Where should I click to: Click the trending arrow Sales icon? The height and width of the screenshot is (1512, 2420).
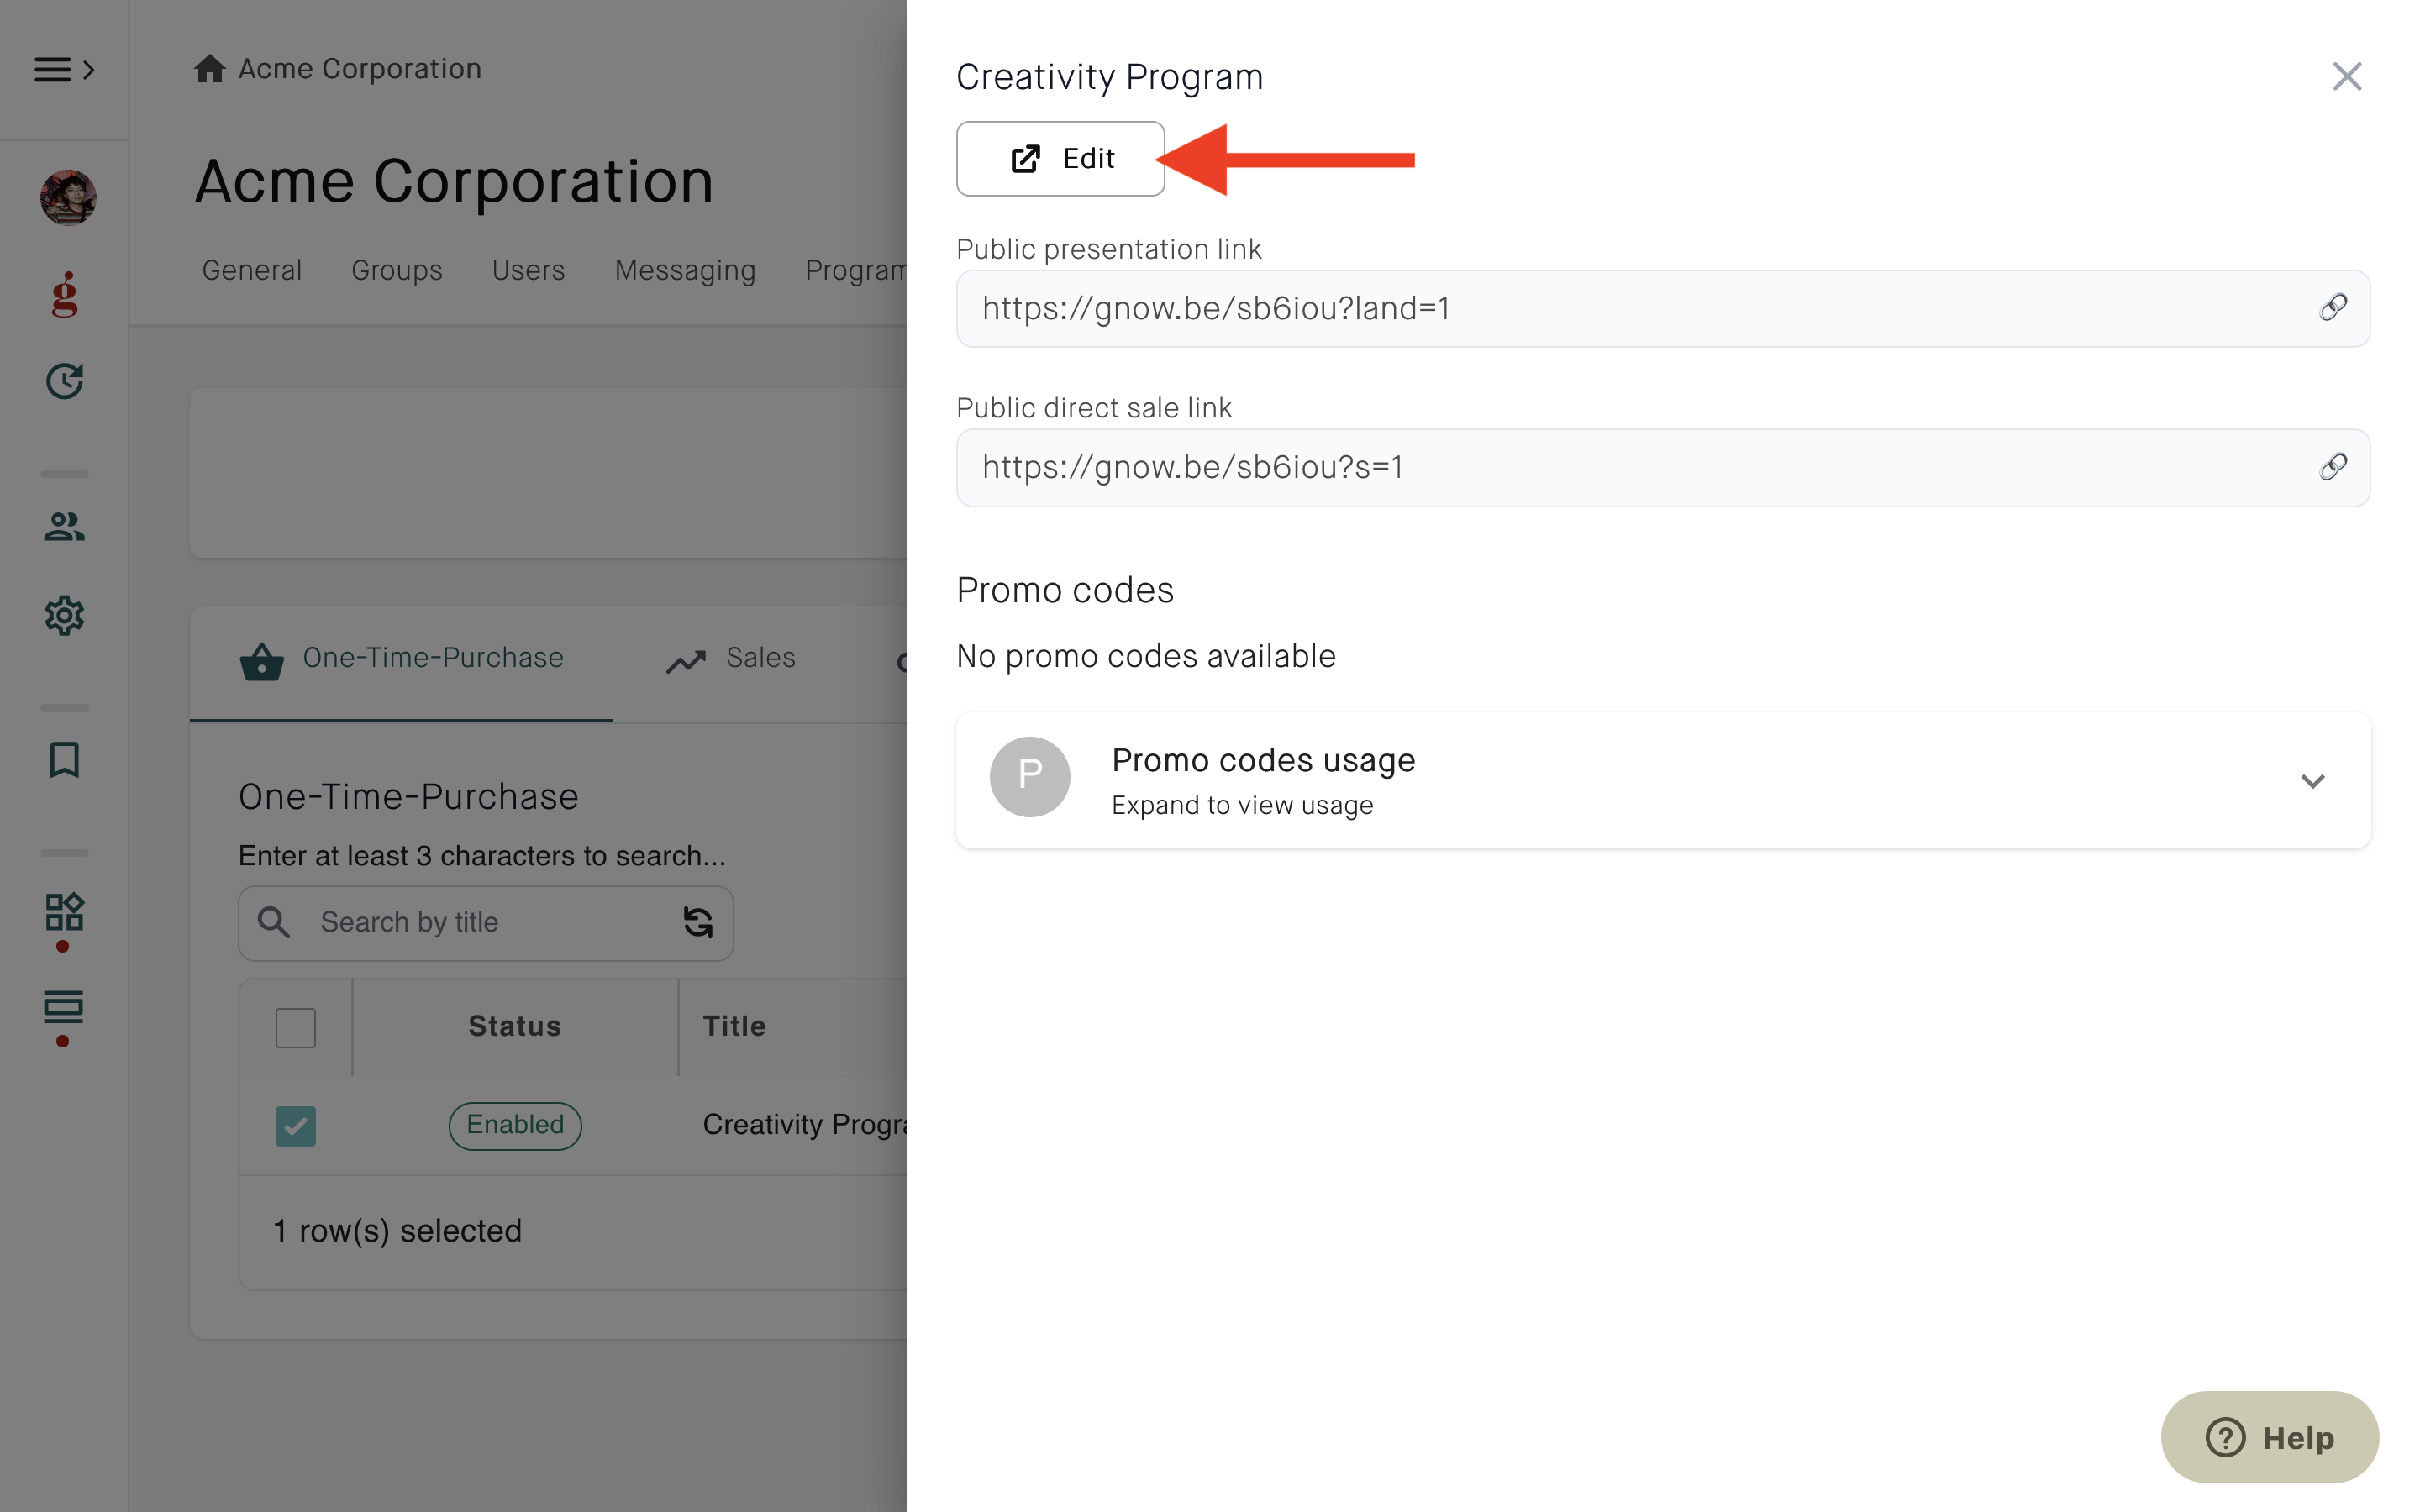(686, 661)
